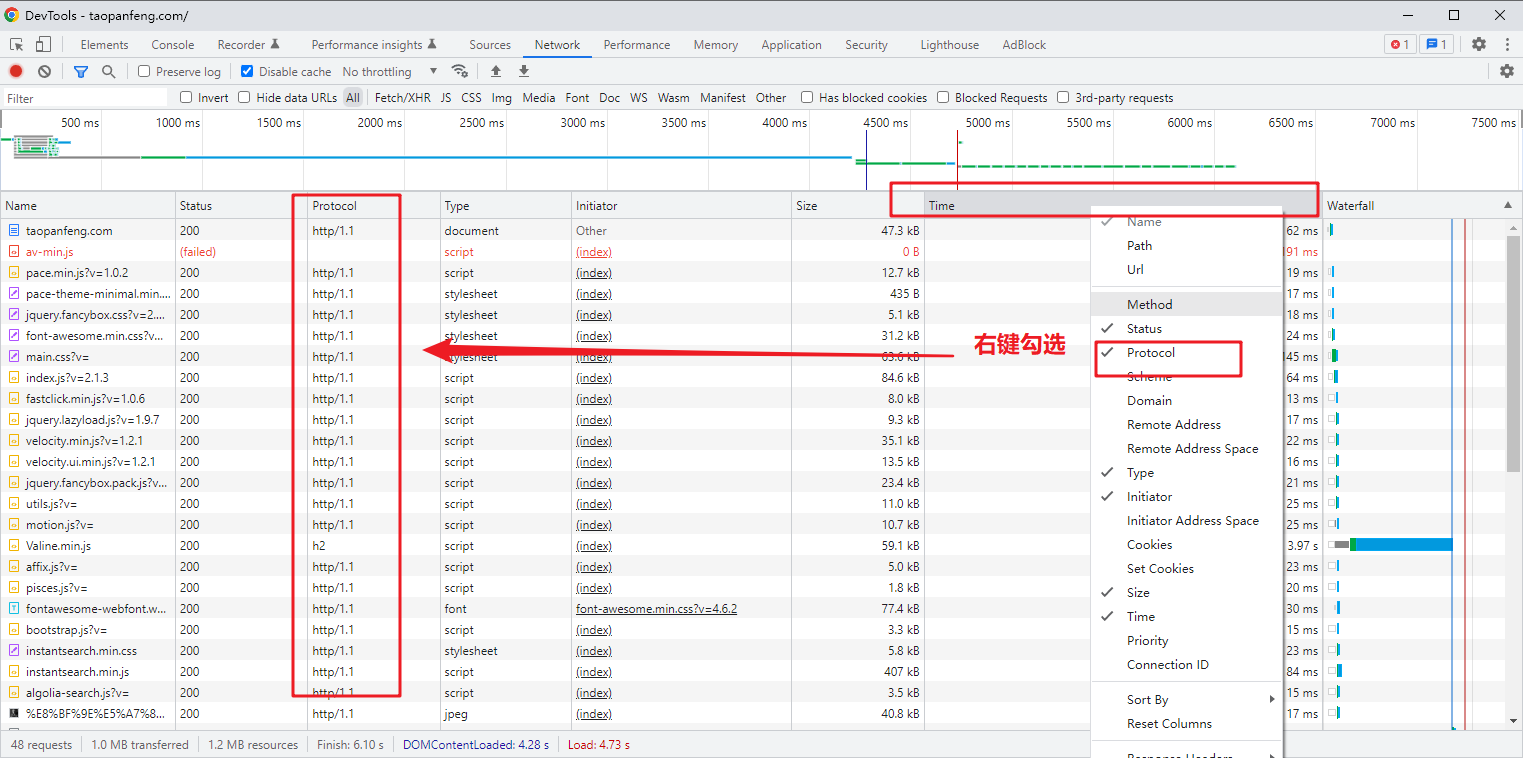Select Remote Address in context menu
The height and width of the screenshot is (758, 1523).
click(1186, 424)
